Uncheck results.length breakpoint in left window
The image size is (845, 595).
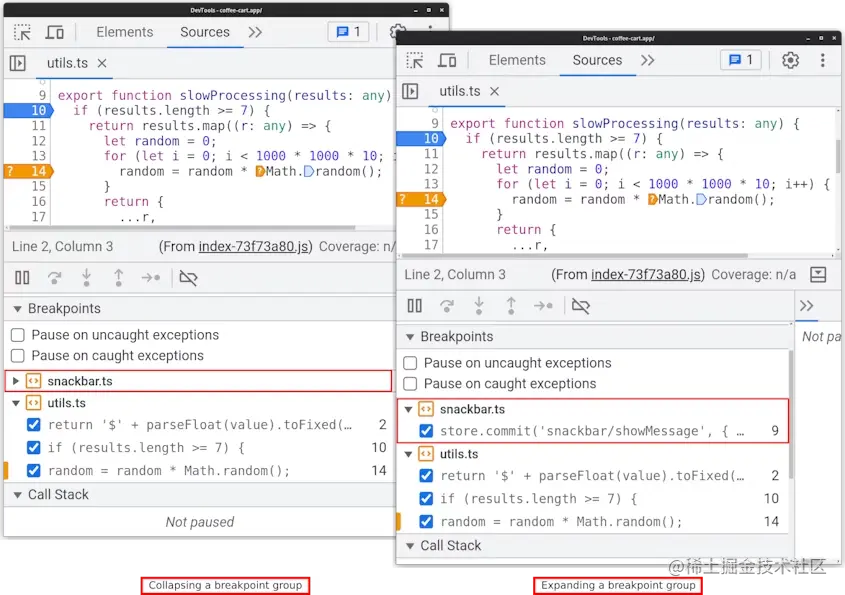click(x=33, y=447)
